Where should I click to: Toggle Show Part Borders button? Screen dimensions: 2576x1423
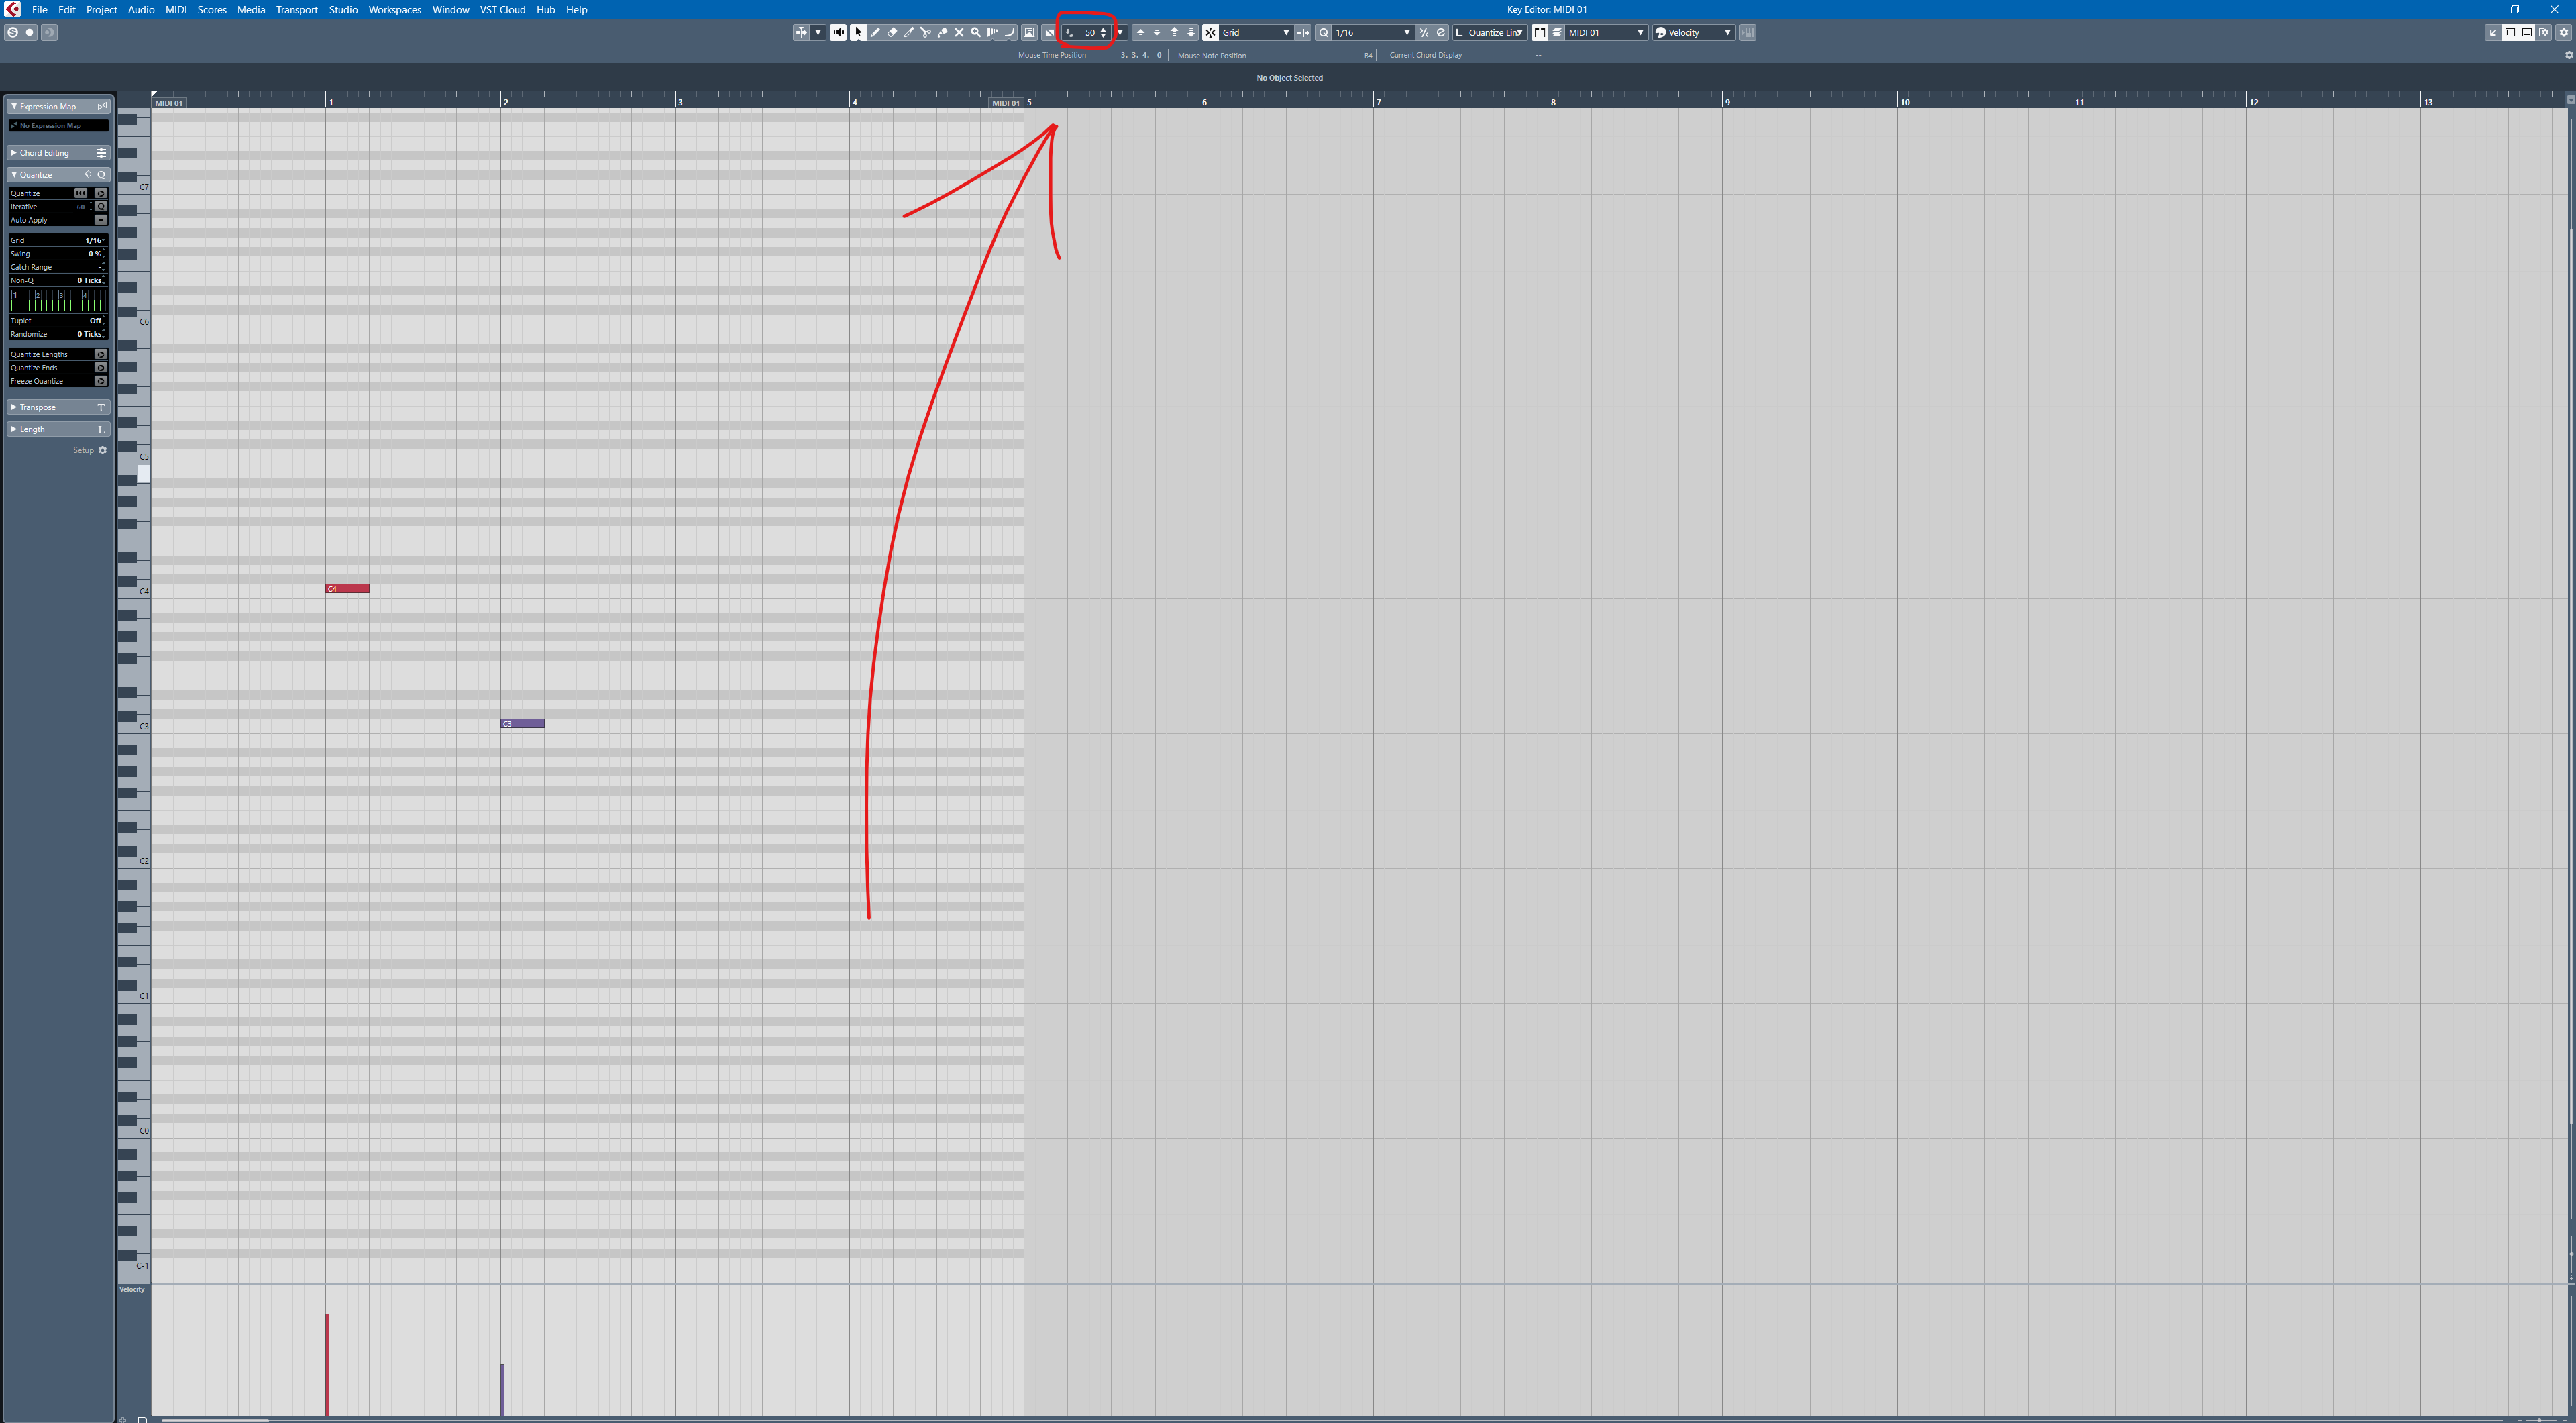1540,32
